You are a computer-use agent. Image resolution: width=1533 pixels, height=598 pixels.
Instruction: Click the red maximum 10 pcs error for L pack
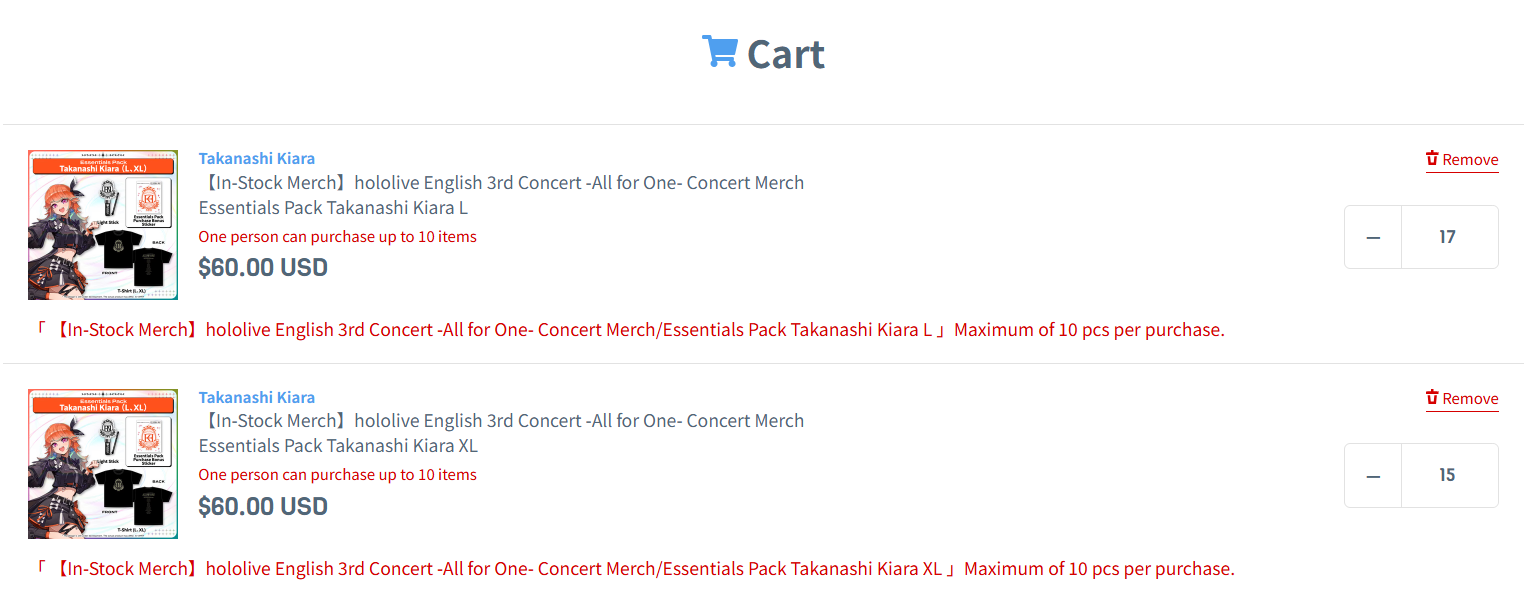(x=629, y=330)
